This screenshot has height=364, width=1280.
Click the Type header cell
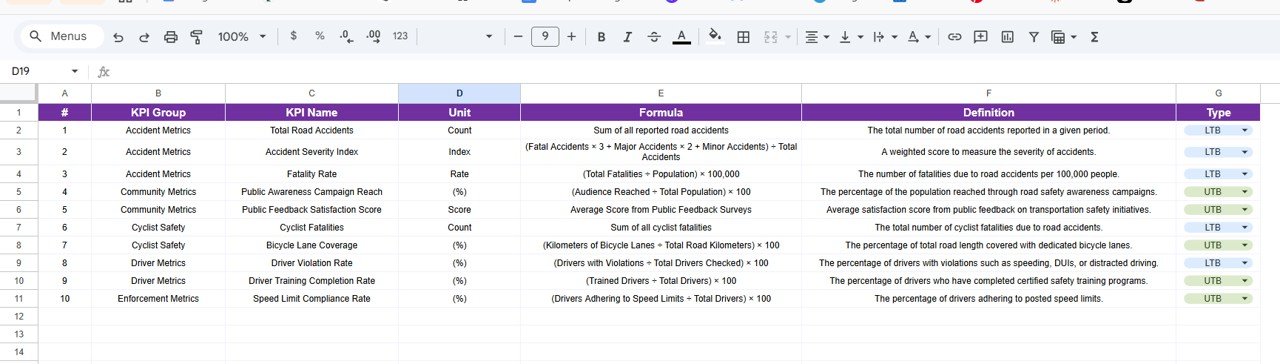click(1219, 113)
